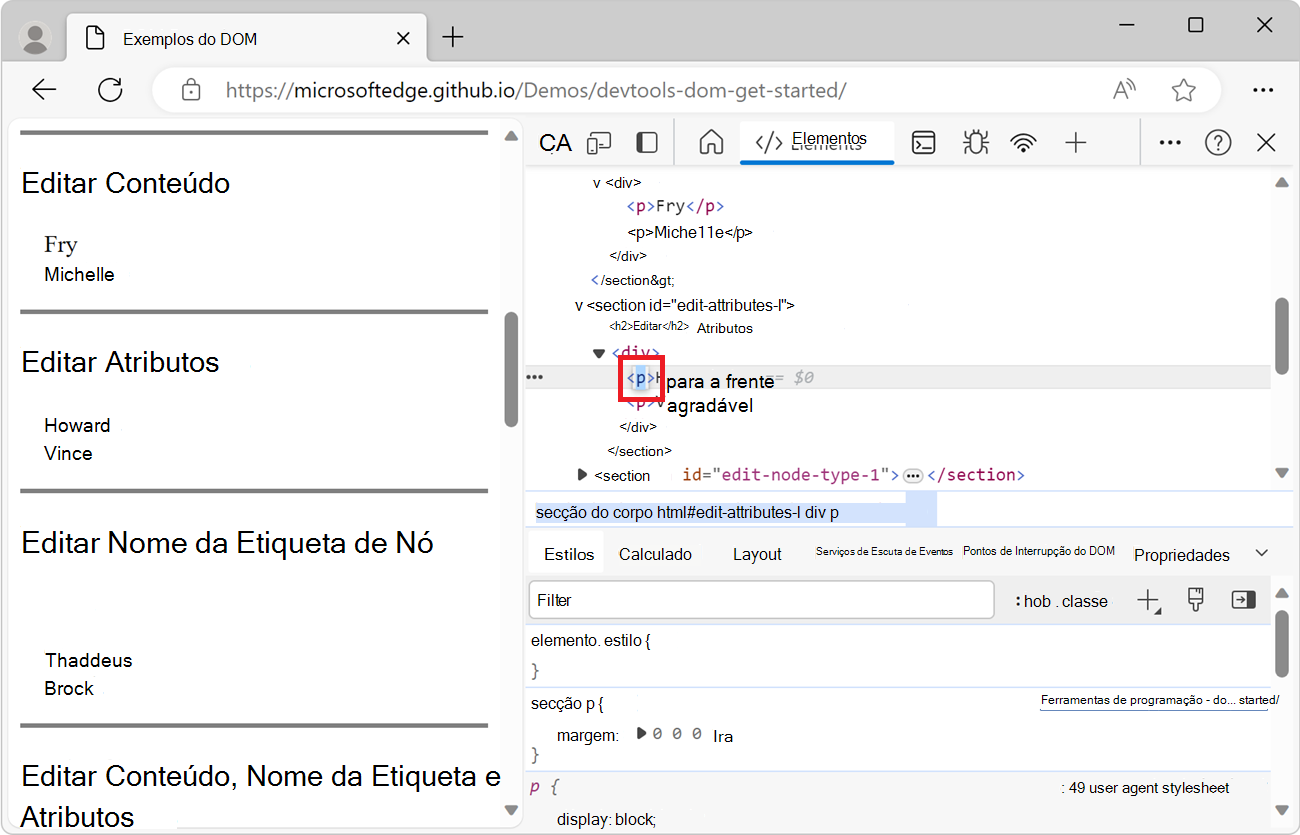Open the Console panel icon
Screen dimensions: 1300x835
[923, 142]
